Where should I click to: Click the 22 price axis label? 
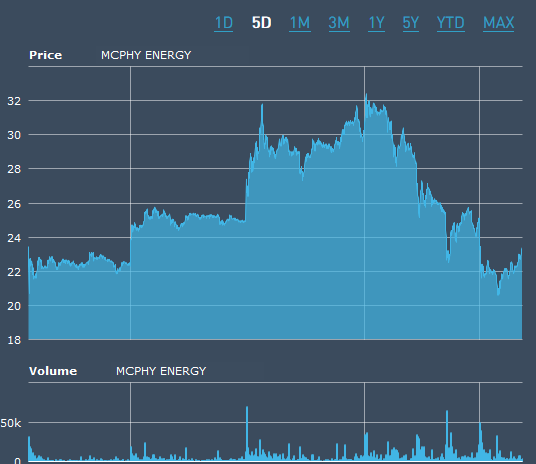pyautogui.click(x=14, y=272)
